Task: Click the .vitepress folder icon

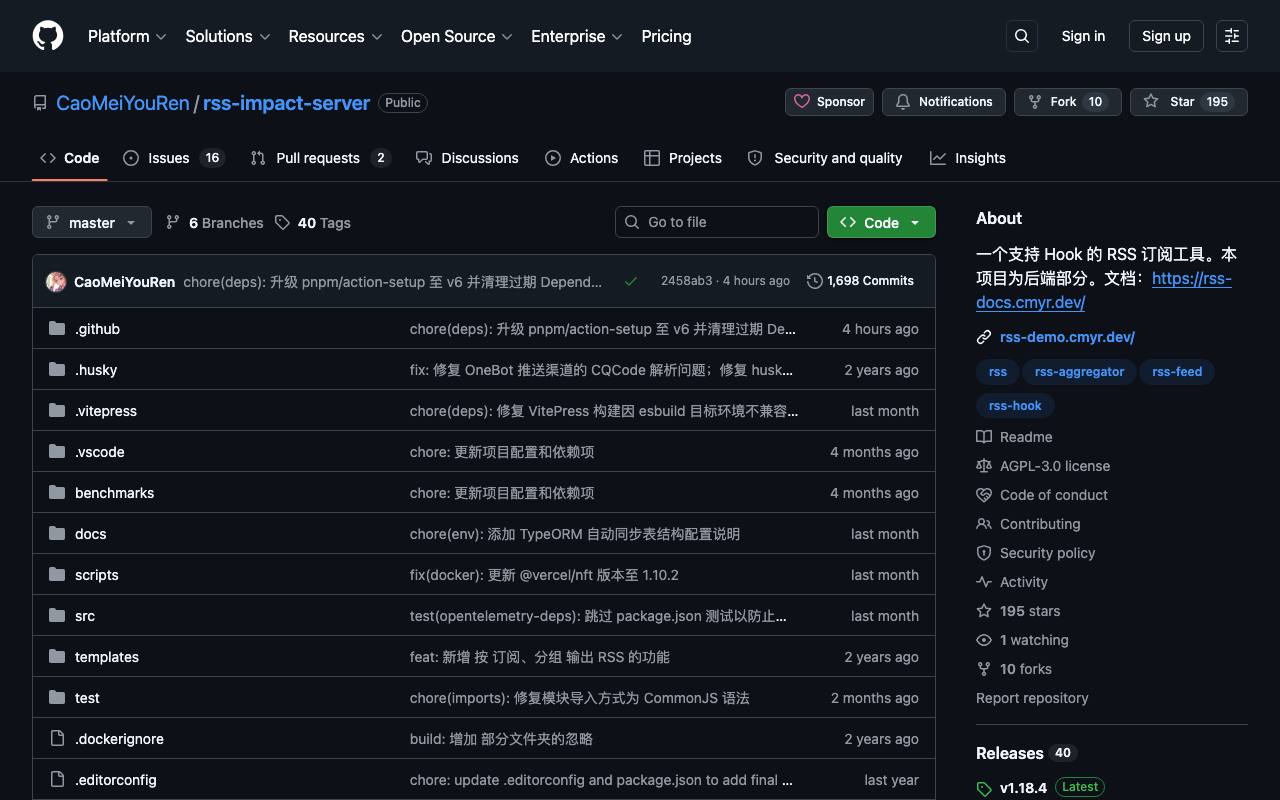Action: [x=57, y=411]
